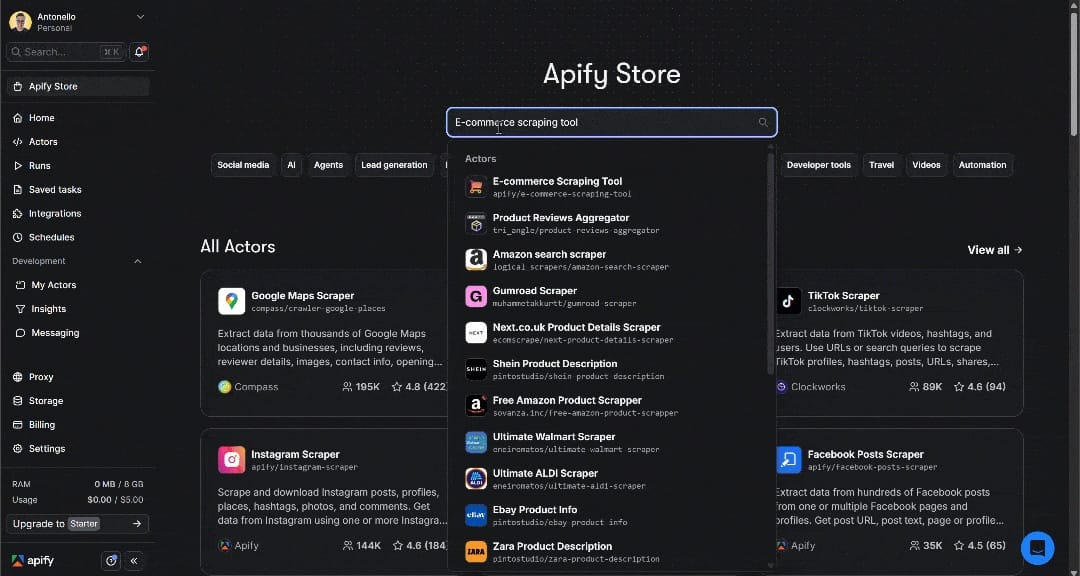Viewport: 1080px width, 576px height.
Task: Collapse the Development section chevron
Action: coord(137,261)
